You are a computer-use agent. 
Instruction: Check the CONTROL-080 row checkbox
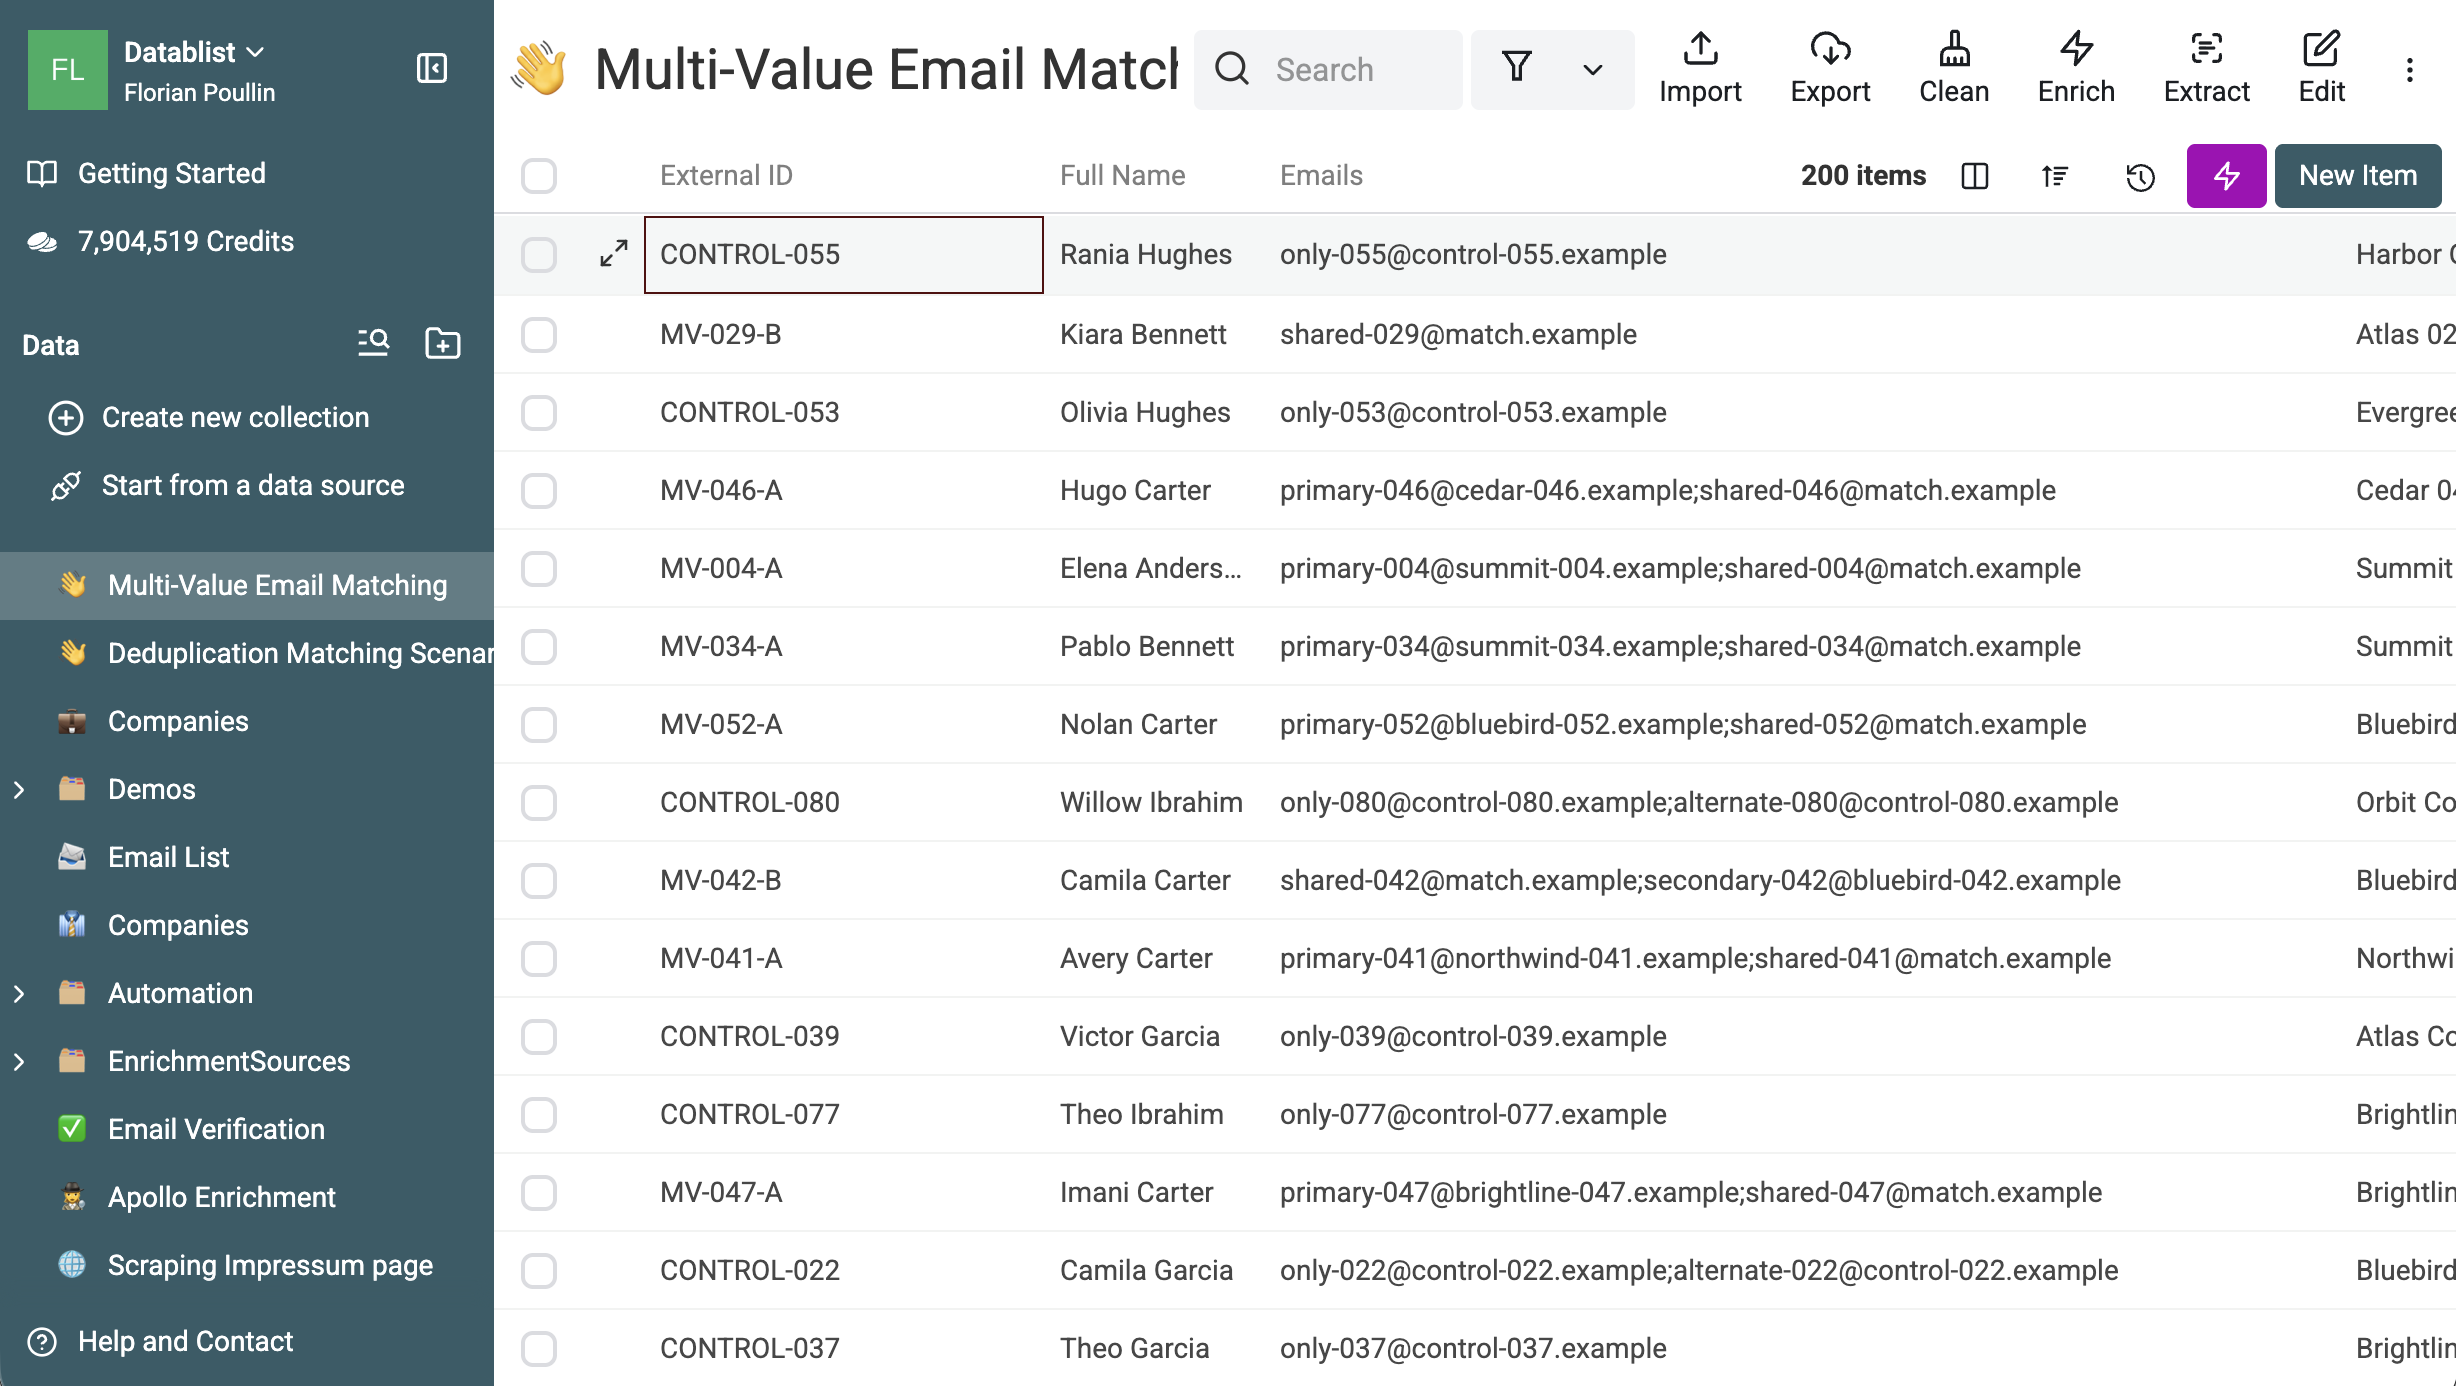coord(539,802)
